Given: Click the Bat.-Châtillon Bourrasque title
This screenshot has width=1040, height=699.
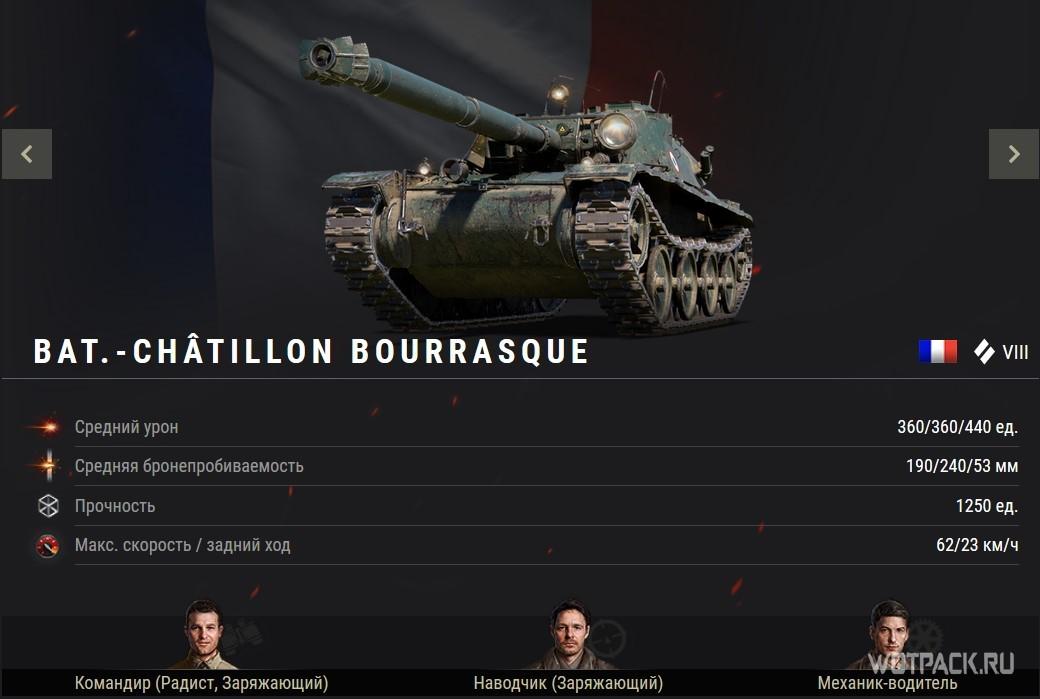Looking at the screenshot, I should 311,350.
